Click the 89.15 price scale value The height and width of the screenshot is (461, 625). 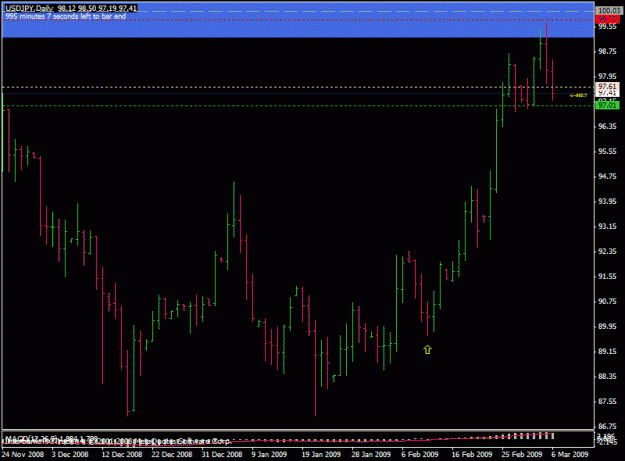pyautogui.click(x=607, y=351)
